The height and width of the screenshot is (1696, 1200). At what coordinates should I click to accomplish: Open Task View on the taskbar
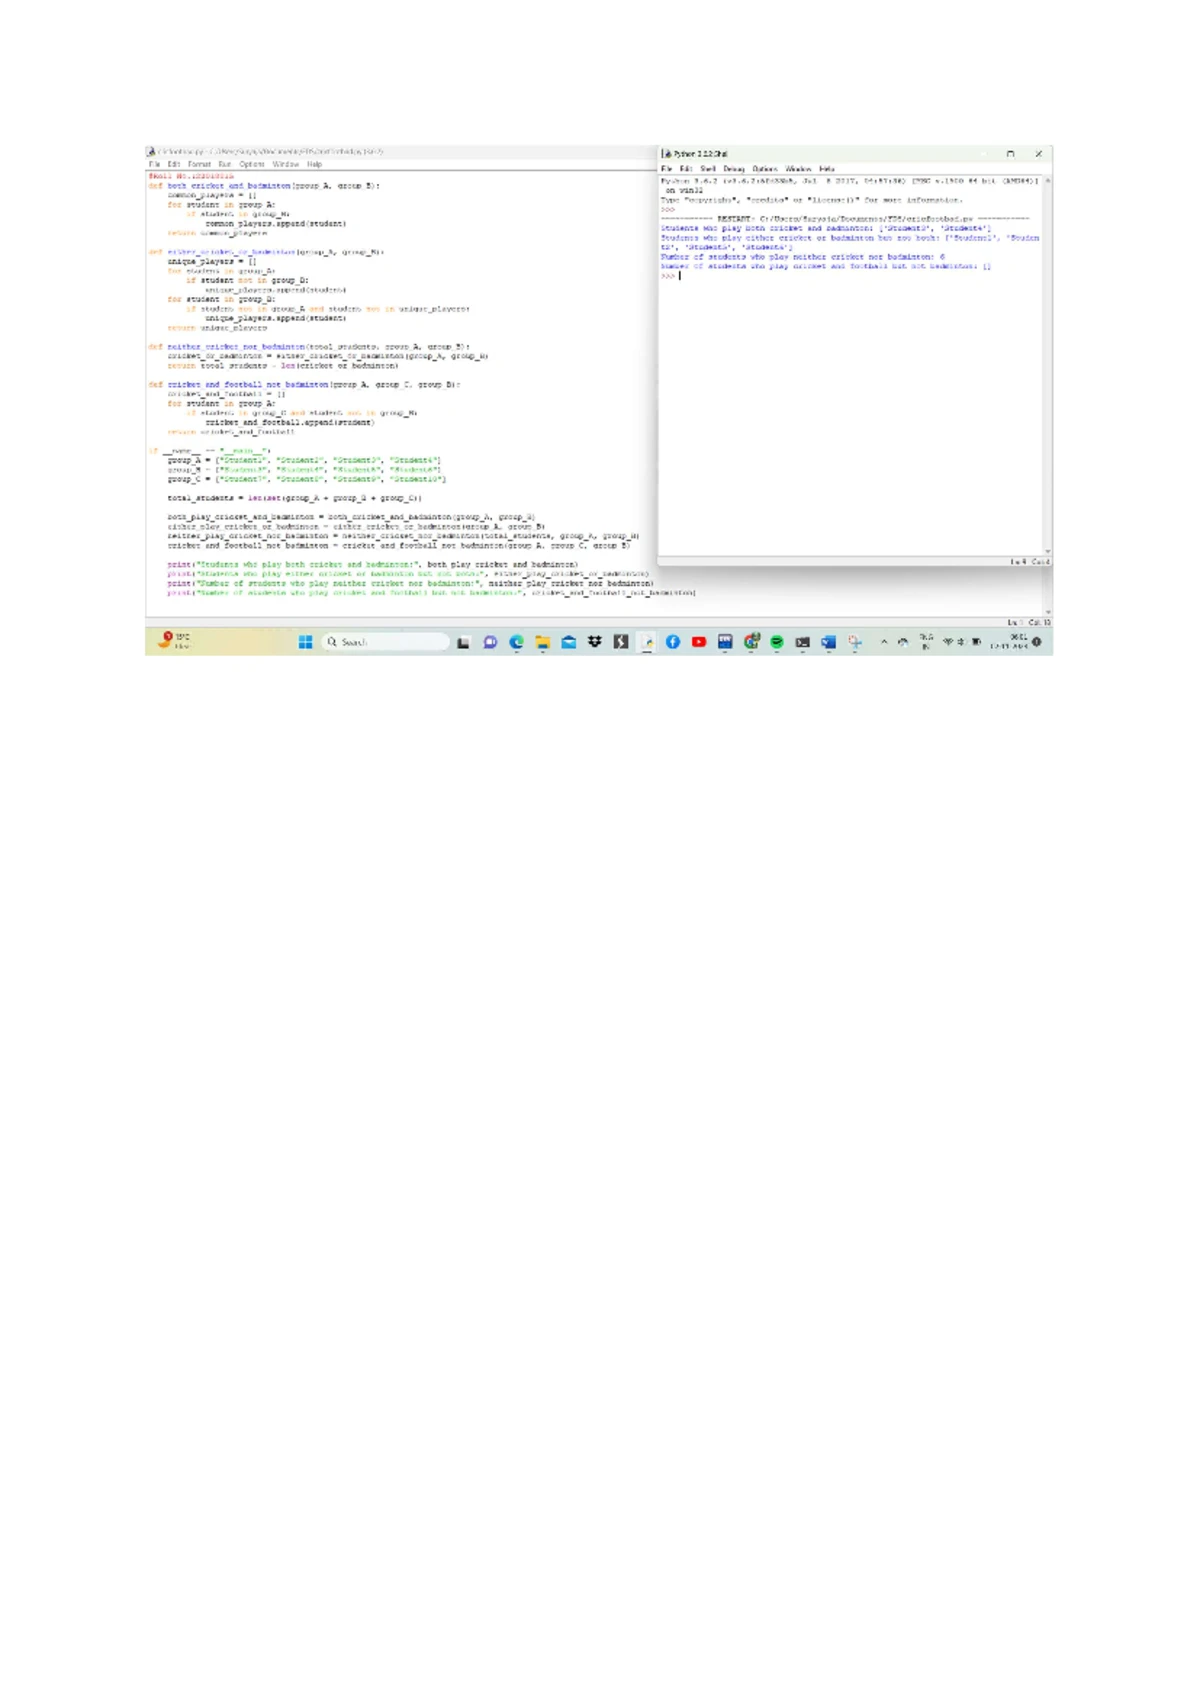pos(464,642)
